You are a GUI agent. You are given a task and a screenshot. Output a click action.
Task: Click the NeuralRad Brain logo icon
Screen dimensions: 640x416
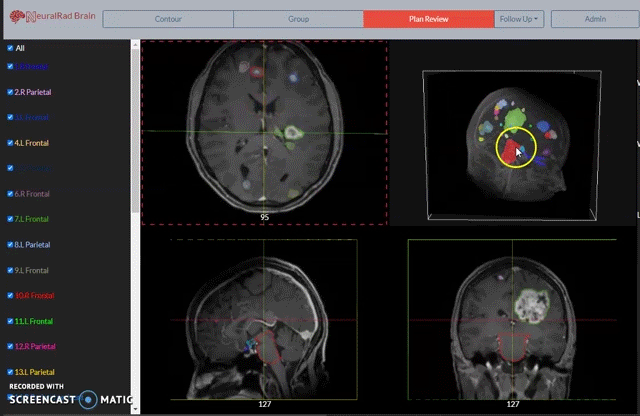click(17, 17)
